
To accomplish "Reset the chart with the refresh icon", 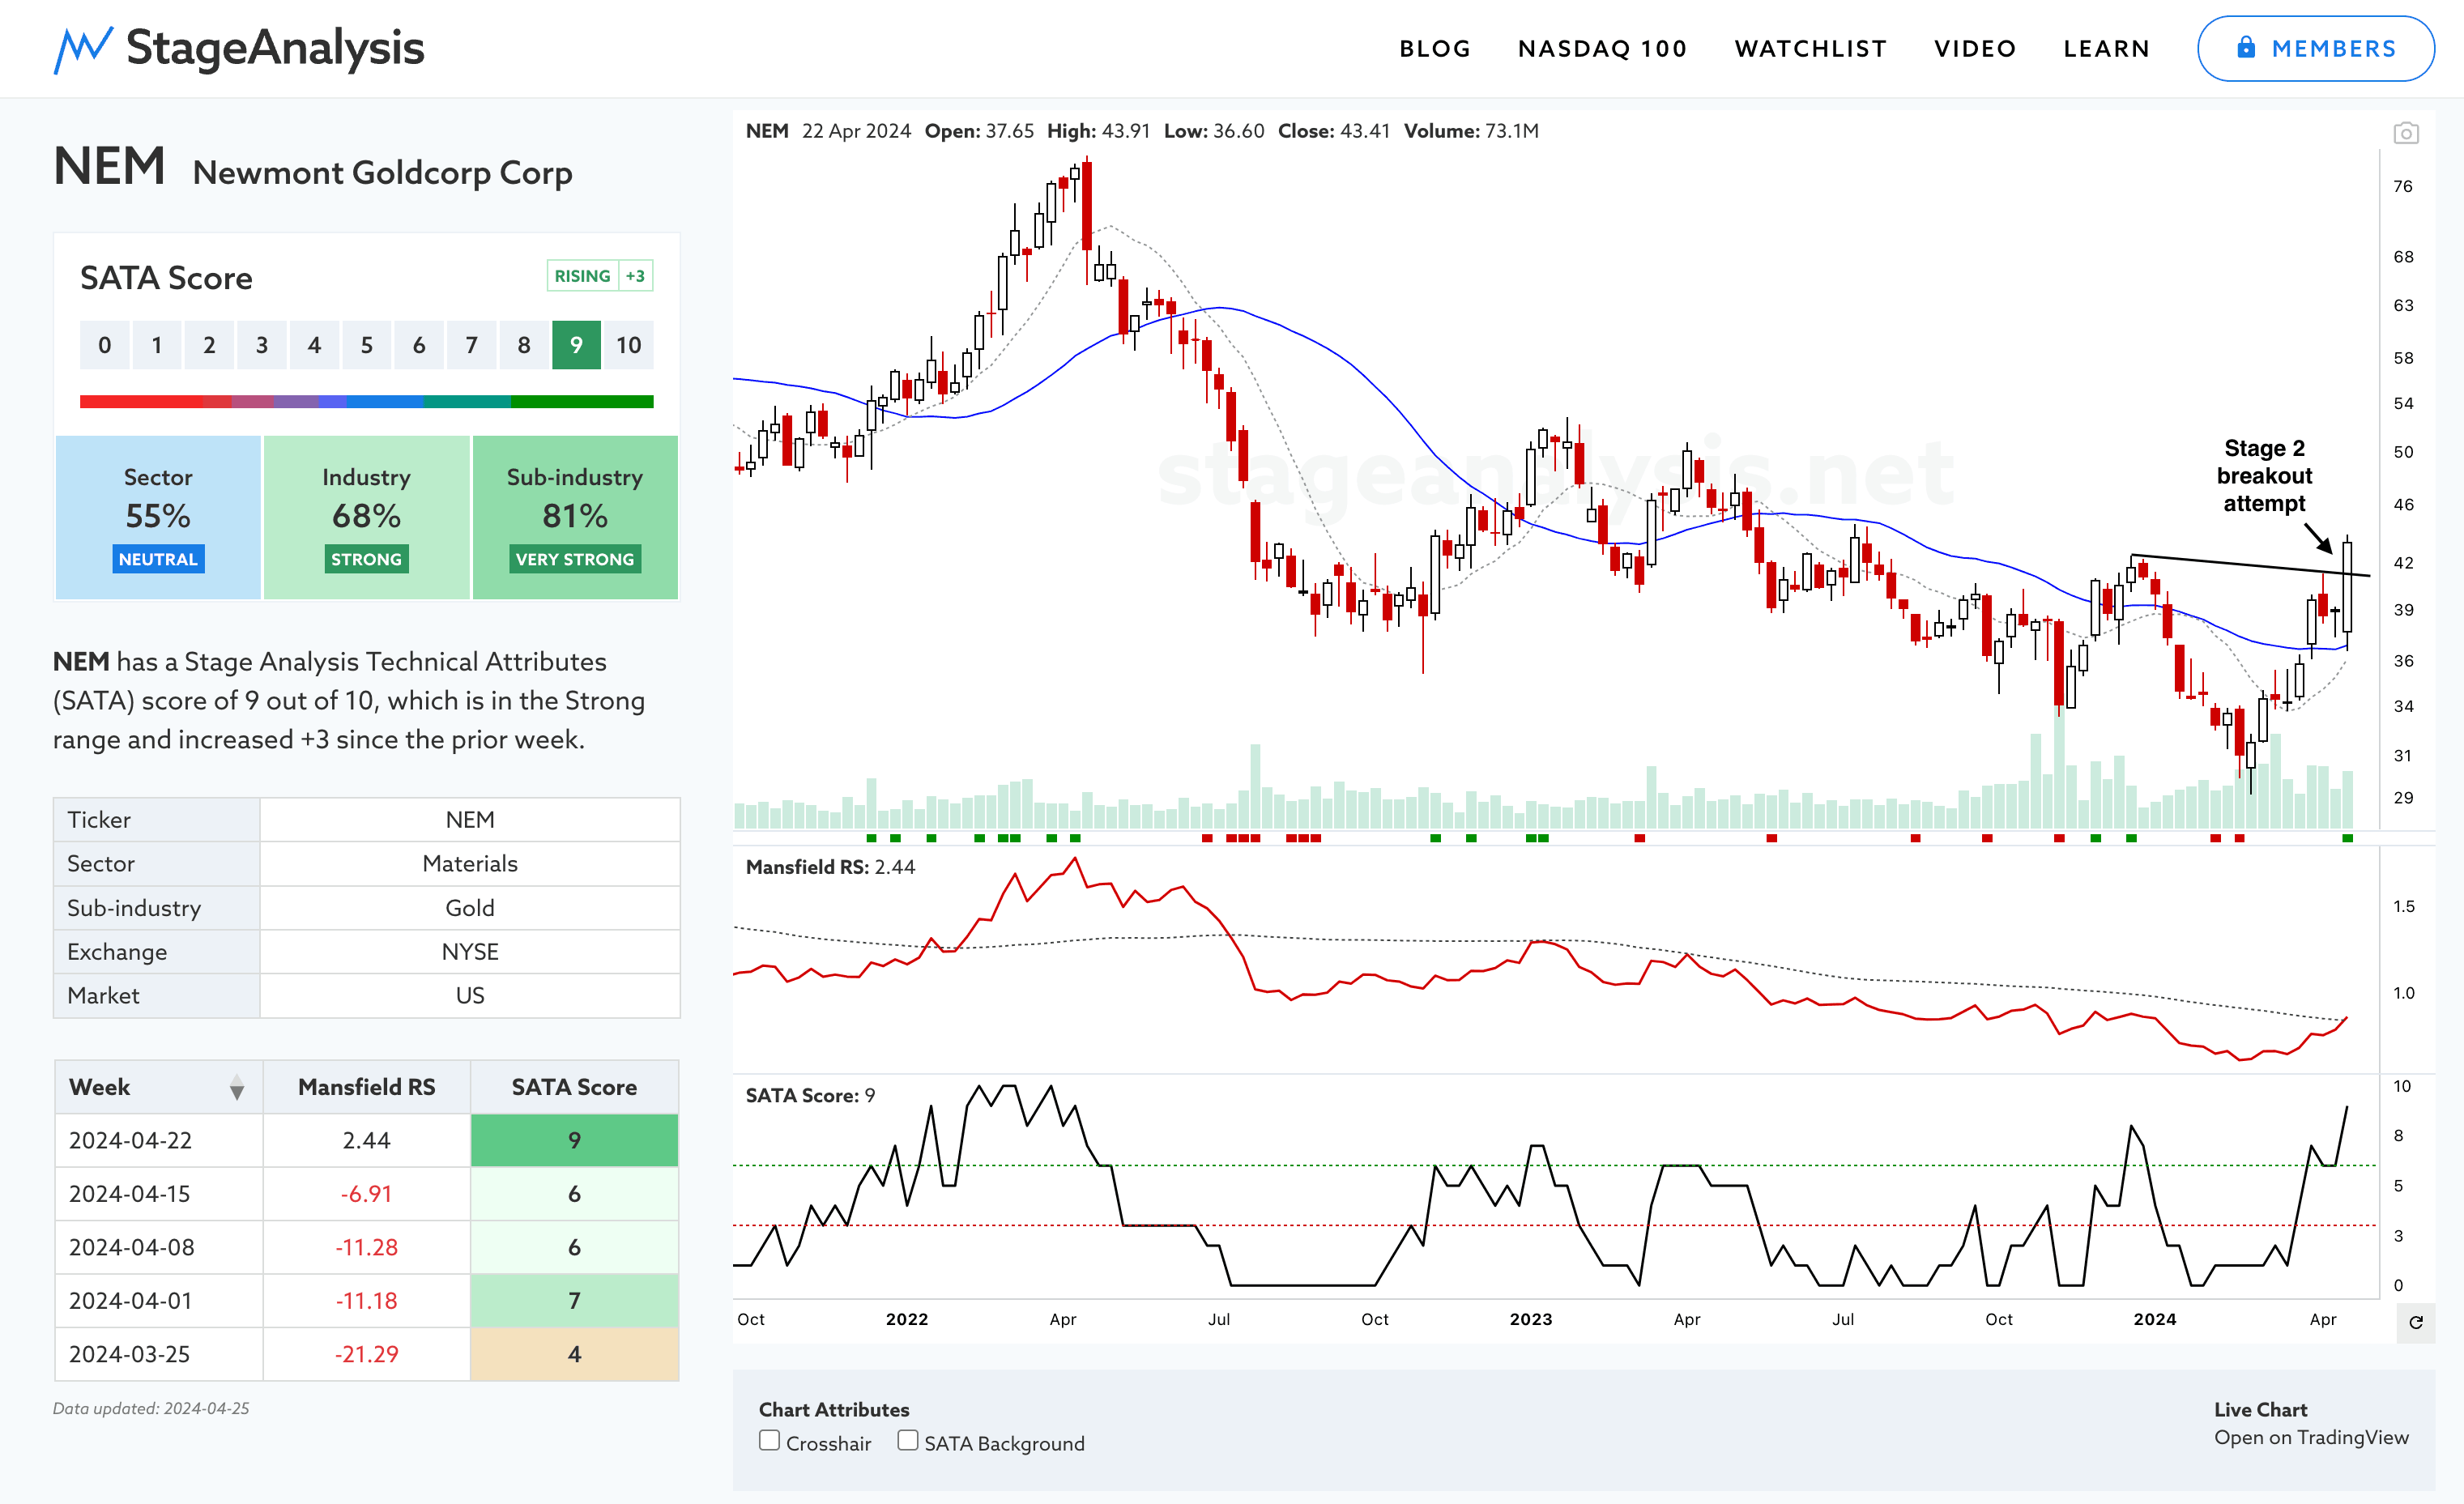I will [x=2415, y=1322].
